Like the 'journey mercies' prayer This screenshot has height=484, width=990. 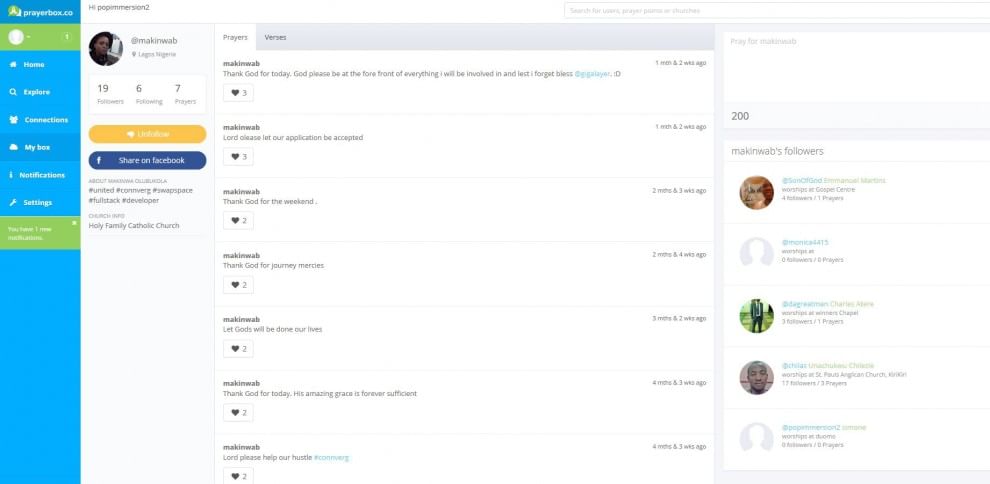click(238, 285)
